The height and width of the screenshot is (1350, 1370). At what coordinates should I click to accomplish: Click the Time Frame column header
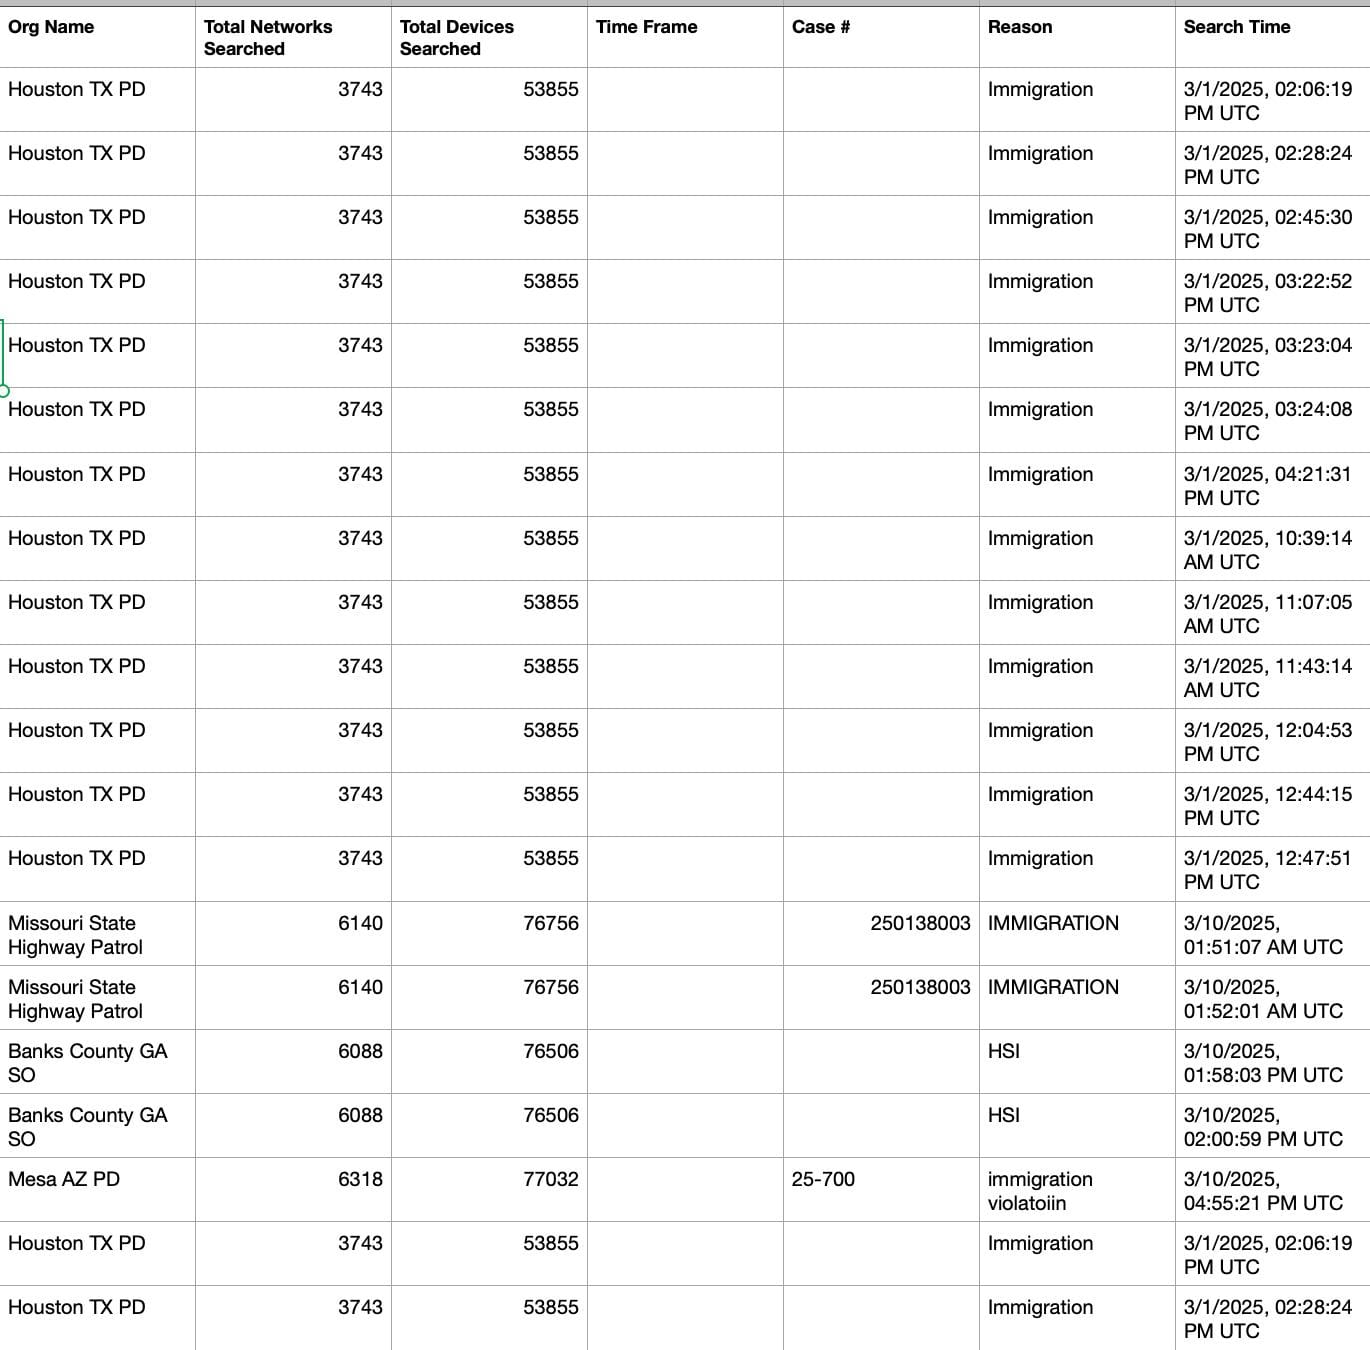click(x=685, y=37)
